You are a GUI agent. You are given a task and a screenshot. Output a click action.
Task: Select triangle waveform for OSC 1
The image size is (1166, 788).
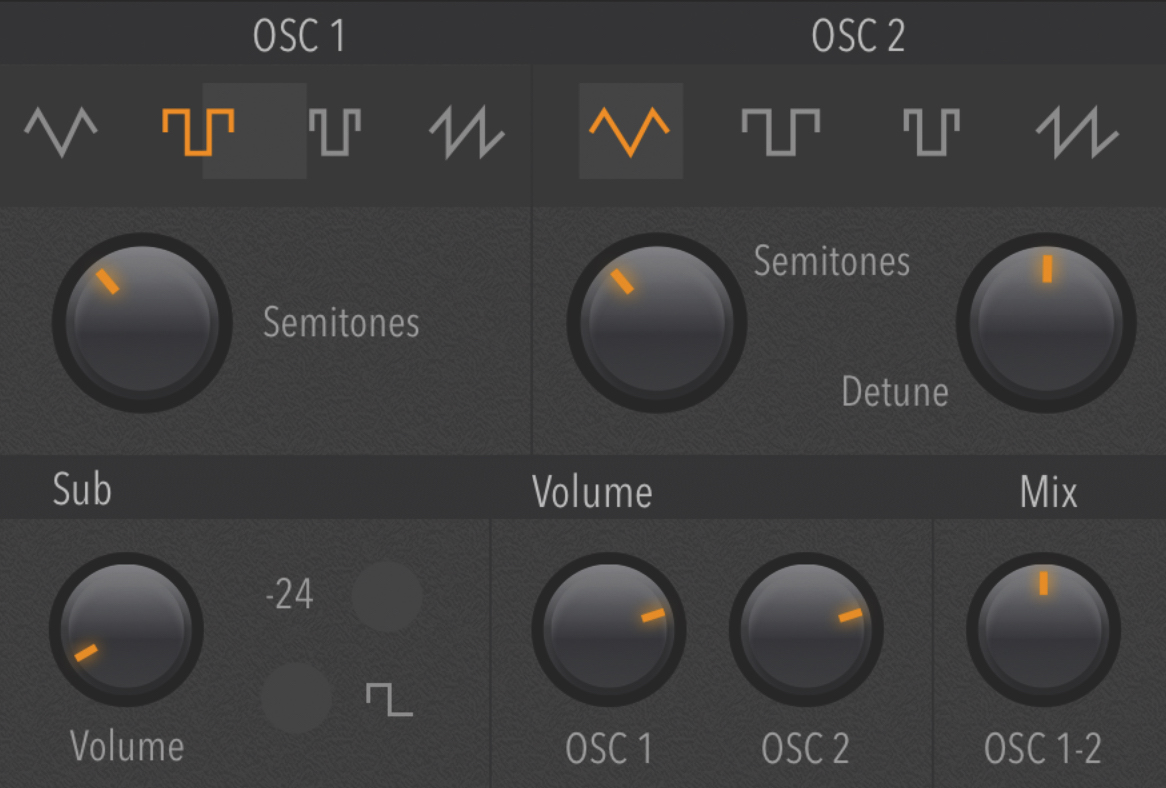pos(61,133)
